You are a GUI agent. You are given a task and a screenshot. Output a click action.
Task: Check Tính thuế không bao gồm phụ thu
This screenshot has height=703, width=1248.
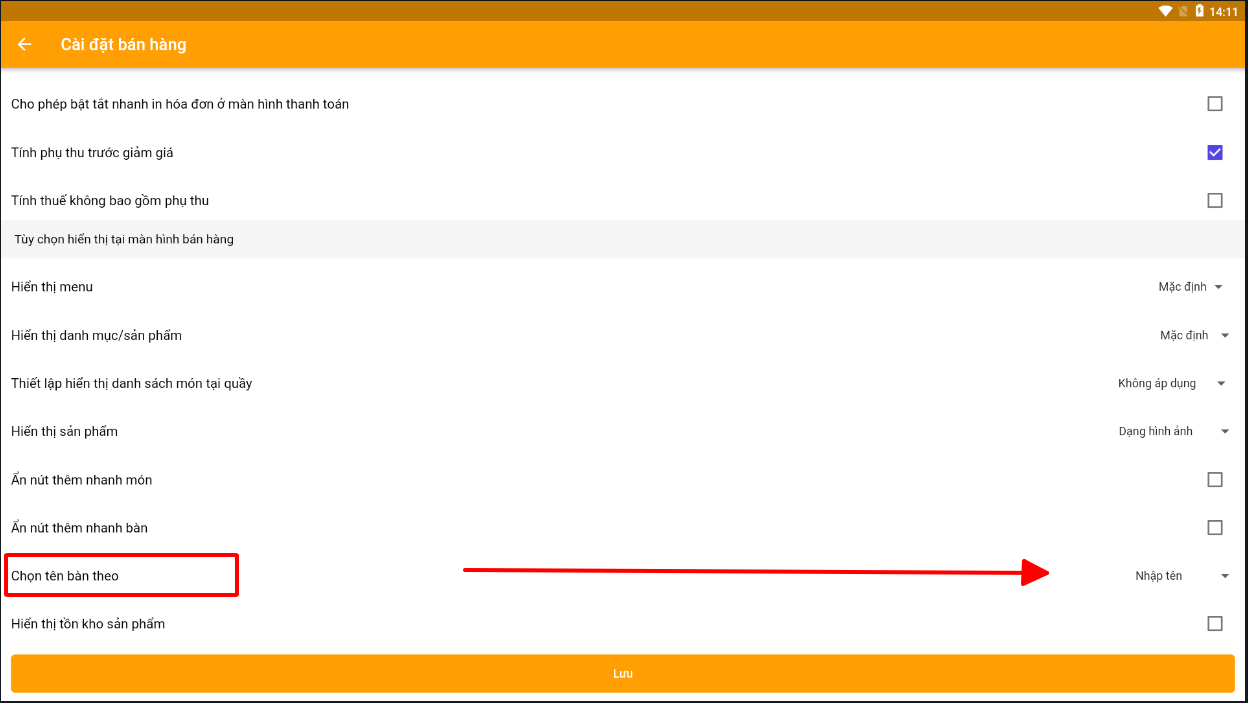pos(1214,200)
